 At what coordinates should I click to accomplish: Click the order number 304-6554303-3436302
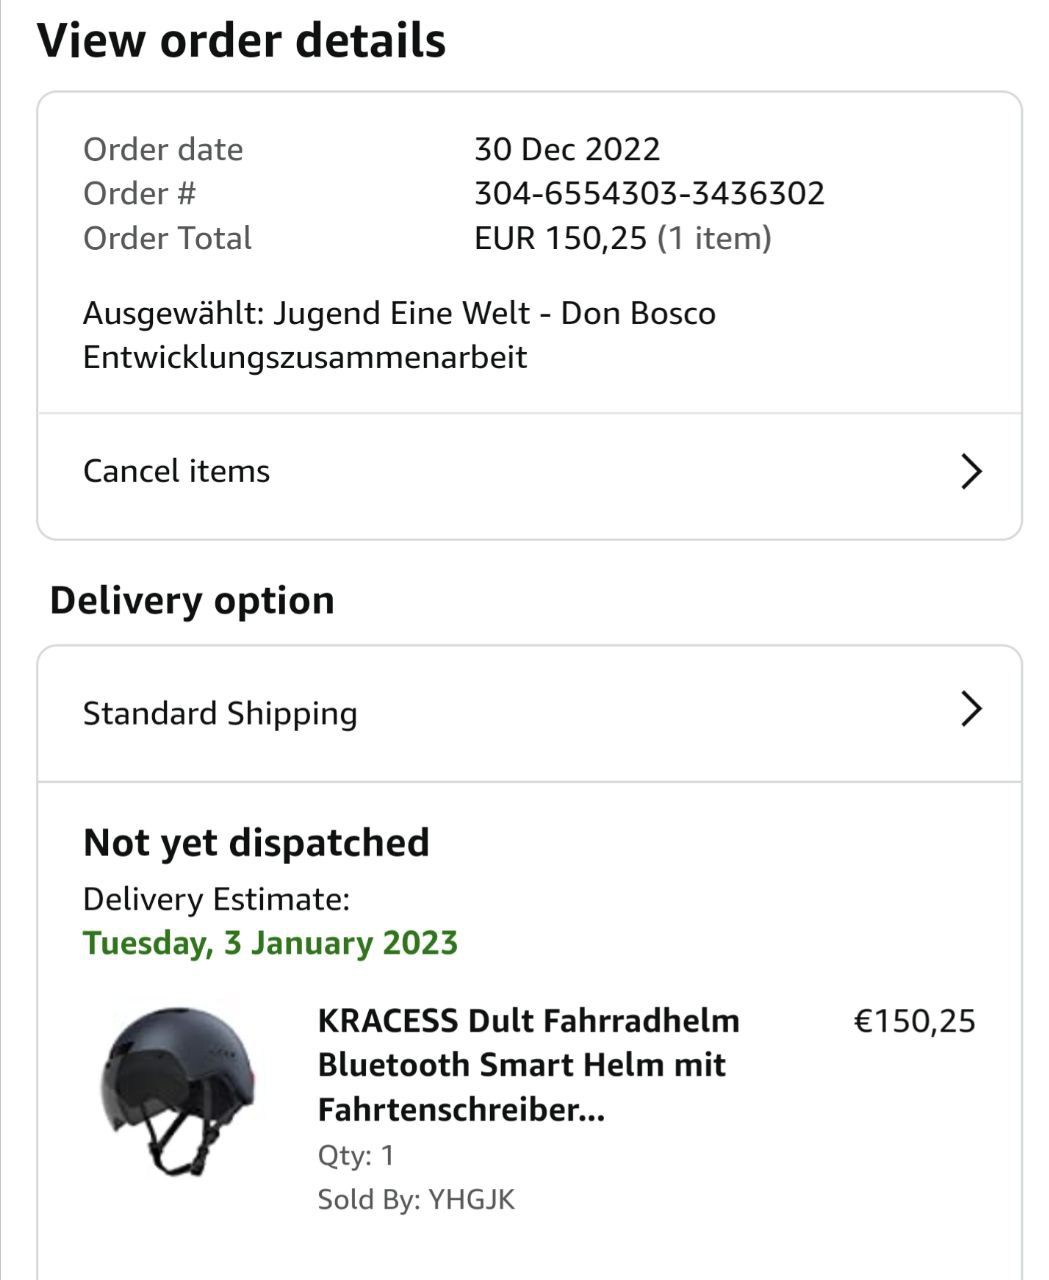(649, 193)
